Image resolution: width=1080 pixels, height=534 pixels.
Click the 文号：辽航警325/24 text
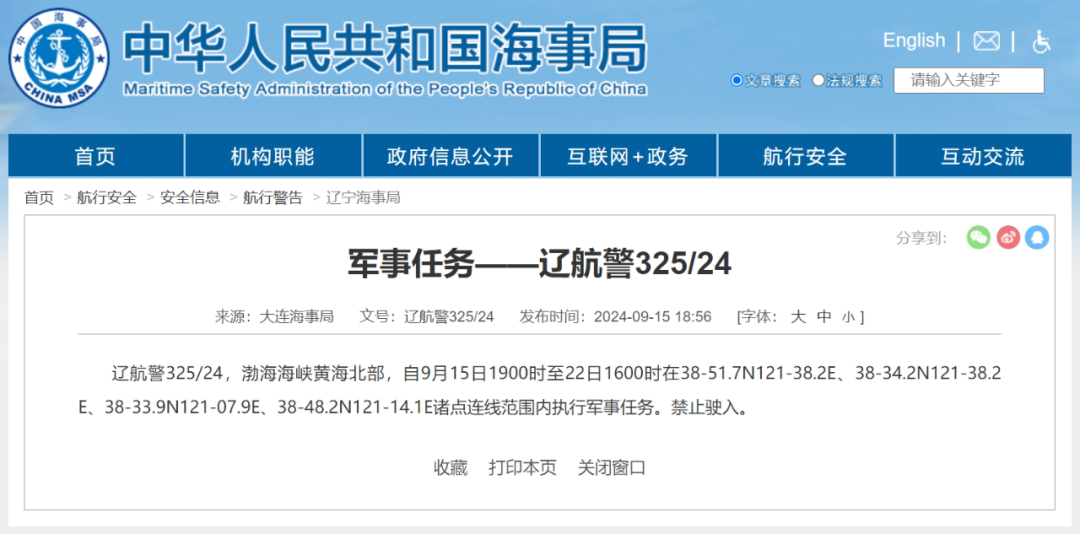click(426, 317)
